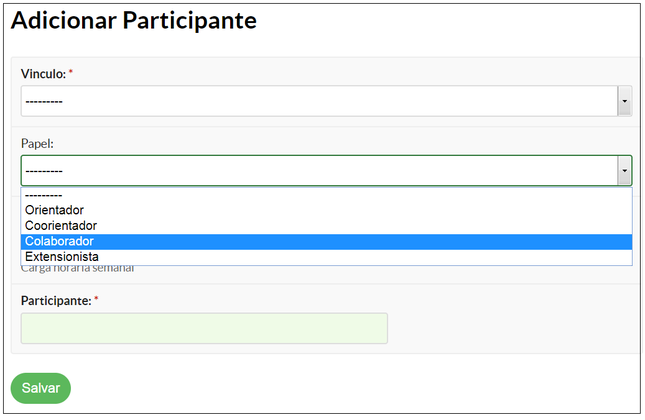The image size is (645, 420).
Task: Click the Participante field label
Action: tap(56, 300)
